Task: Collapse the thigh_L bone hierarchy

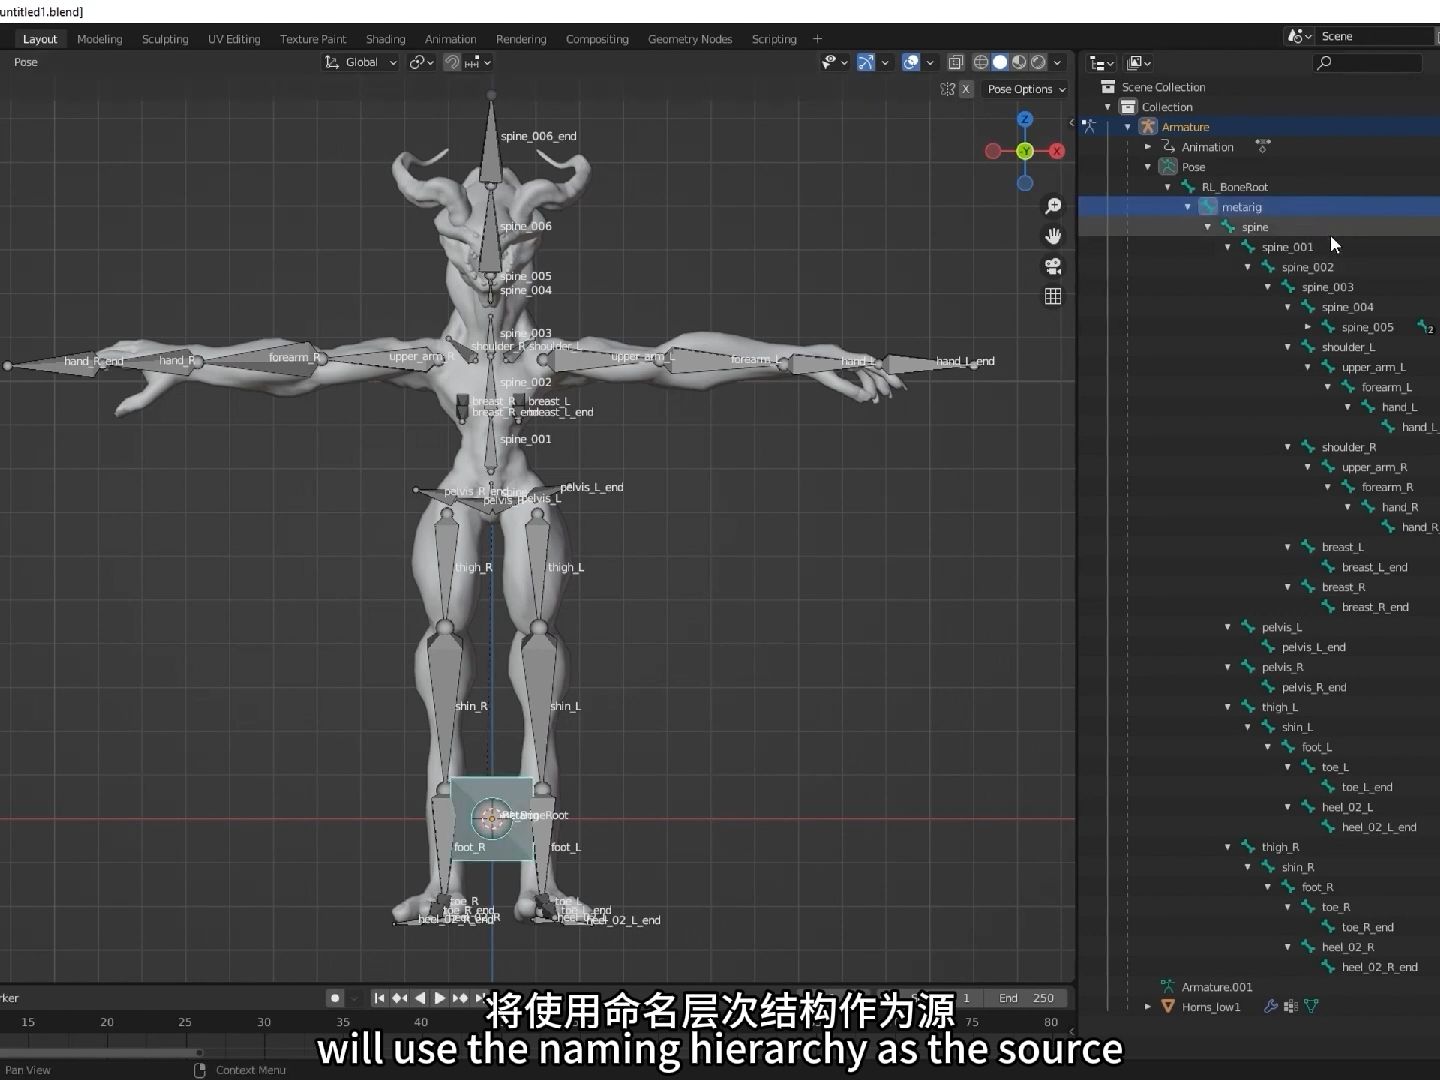Action: click(1228, 707)
